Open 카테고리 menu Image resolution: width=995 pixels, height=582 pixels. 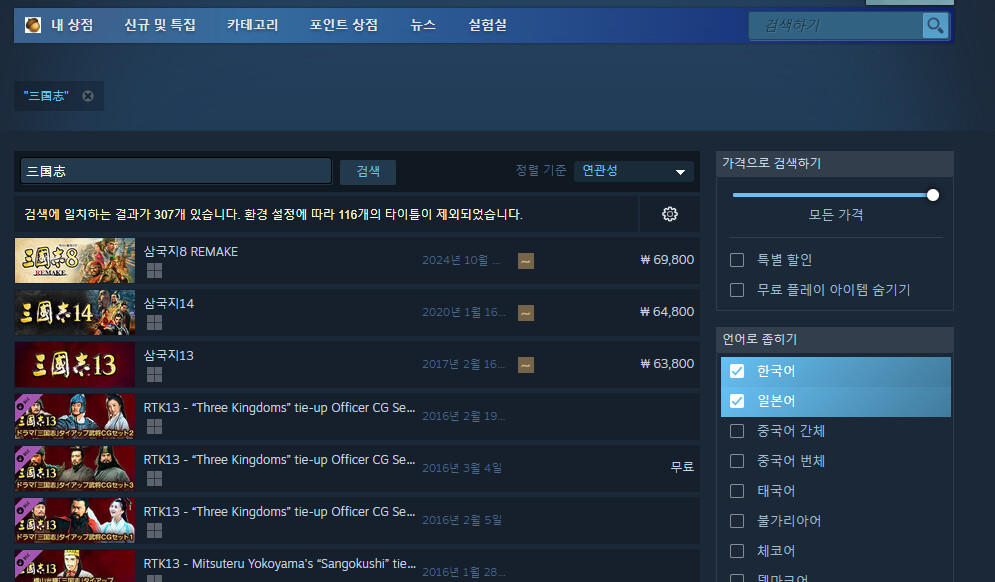pos(253,25)
